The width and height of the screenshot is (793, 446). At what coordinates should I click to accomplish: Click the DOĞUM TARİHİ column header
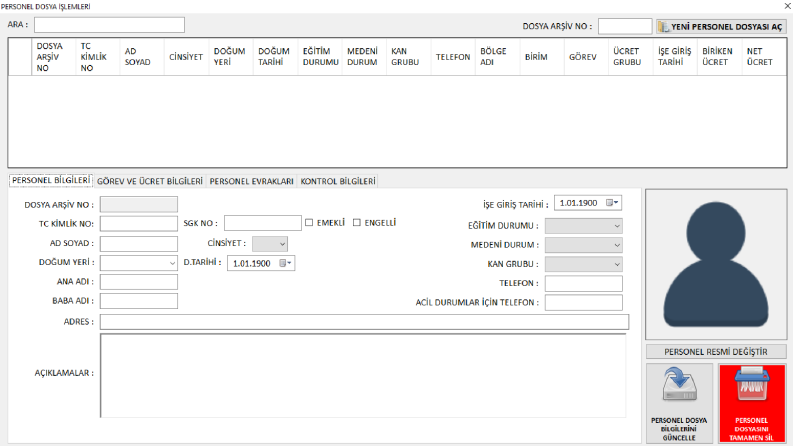tap(275, 57)
